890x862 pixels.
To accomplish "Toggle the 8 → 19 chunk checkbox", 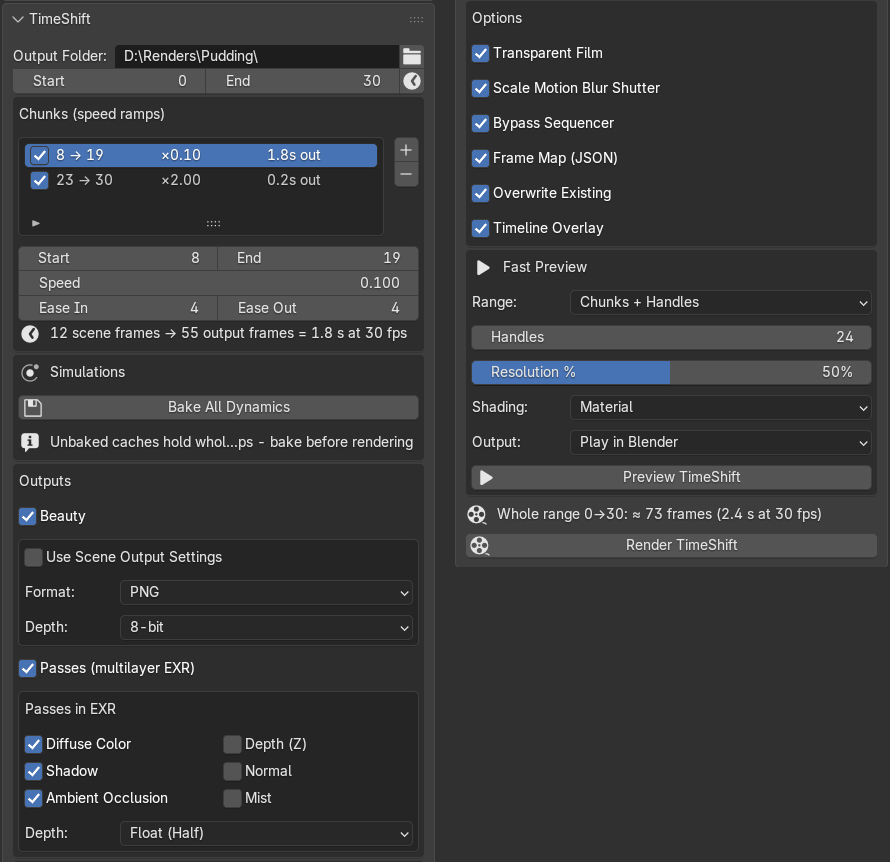I will (x=39, y=155).
